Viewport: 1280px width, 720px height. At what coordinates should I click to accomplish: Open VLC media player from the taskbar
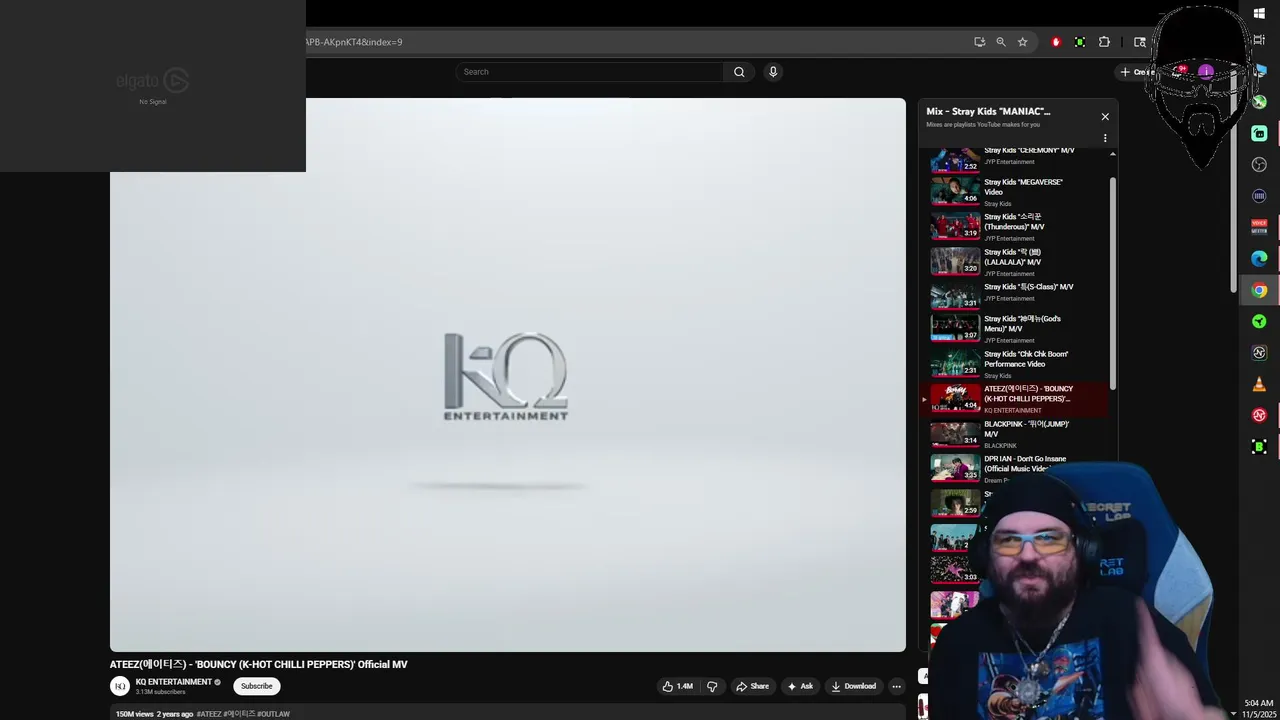1259,384
